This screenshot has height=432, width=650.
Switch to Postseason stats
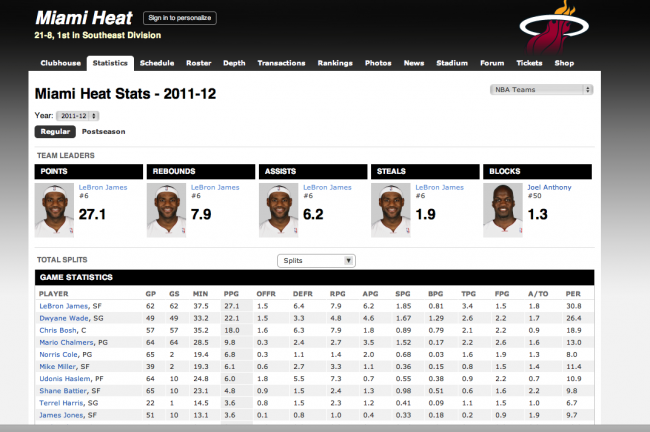(x=103, y=131)
